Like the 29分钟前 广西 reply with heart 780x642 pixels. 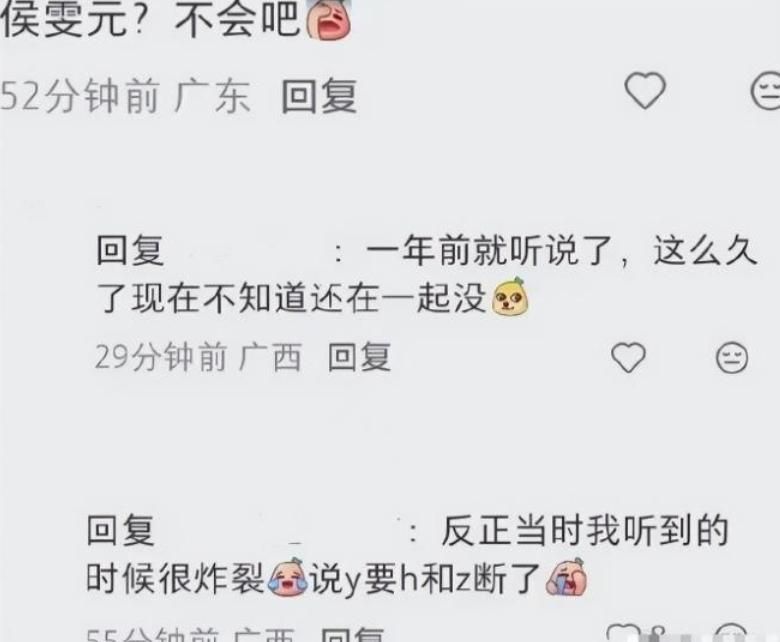coord(628,357)
